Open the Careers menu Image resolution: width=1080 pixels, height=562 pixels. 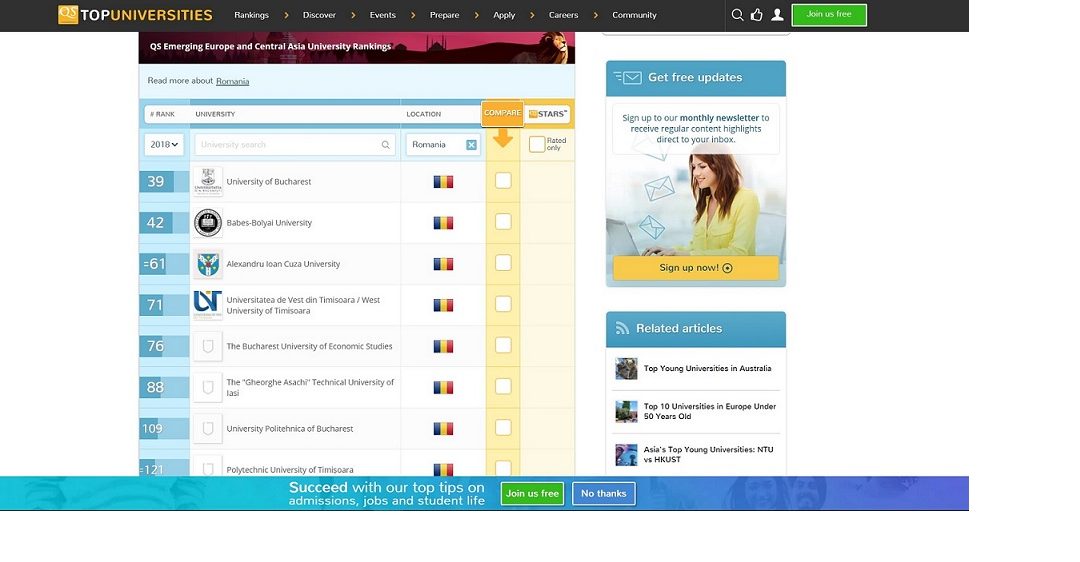(x=563, y=15)
